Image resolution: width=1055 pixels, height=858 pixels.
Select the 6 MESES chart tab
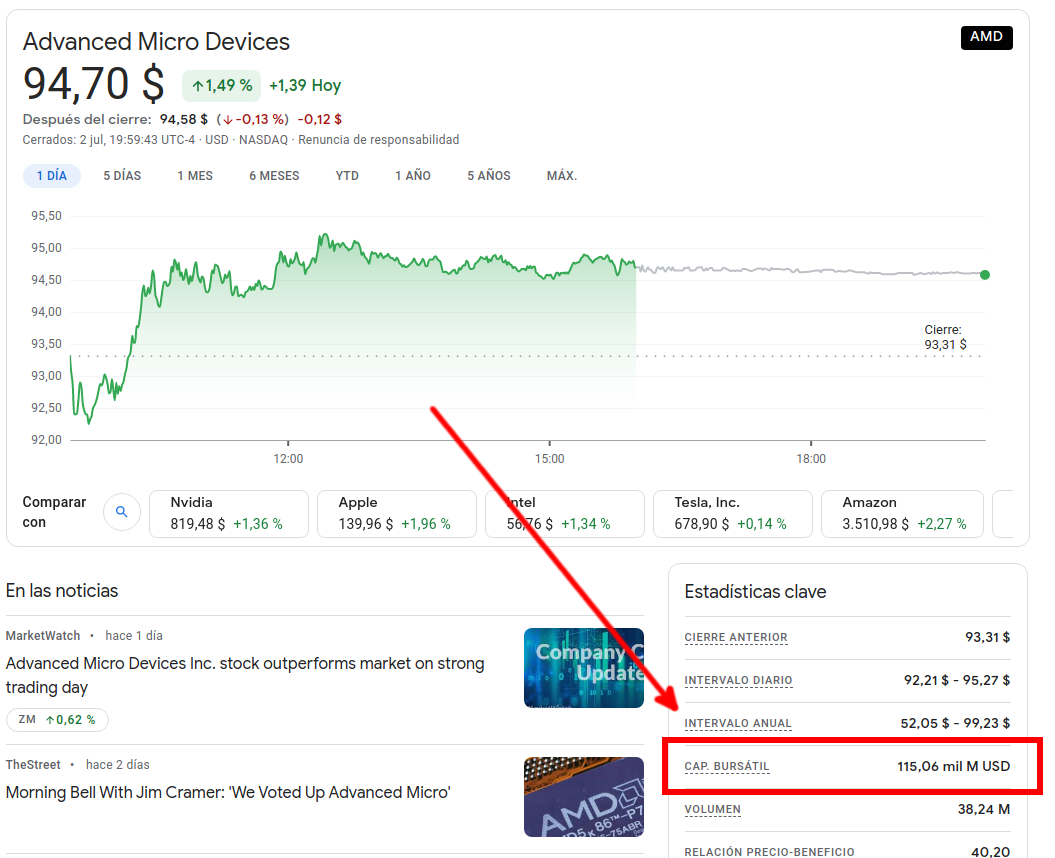[x=274, y=176]
